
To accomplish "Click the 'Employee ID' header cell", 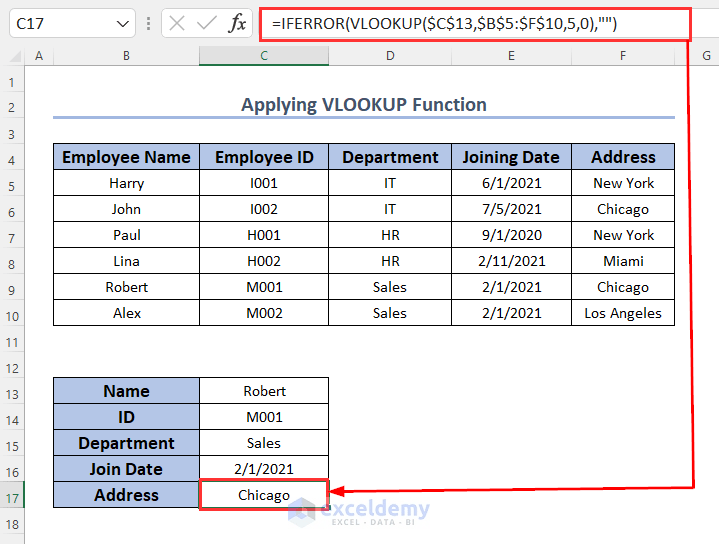I will 264,157.
